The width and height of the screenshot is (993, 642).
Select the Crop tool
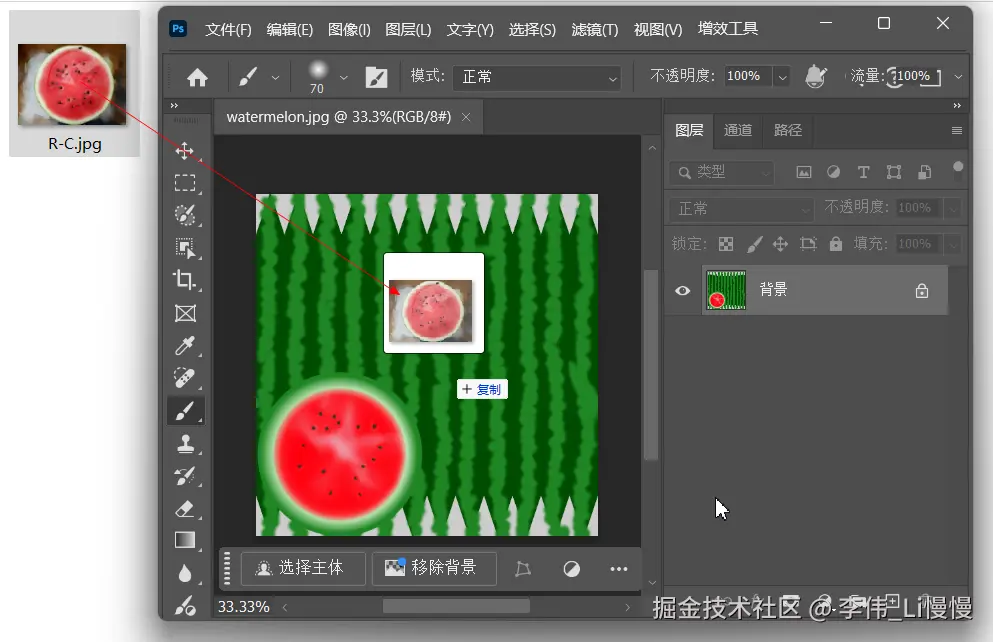185,281
